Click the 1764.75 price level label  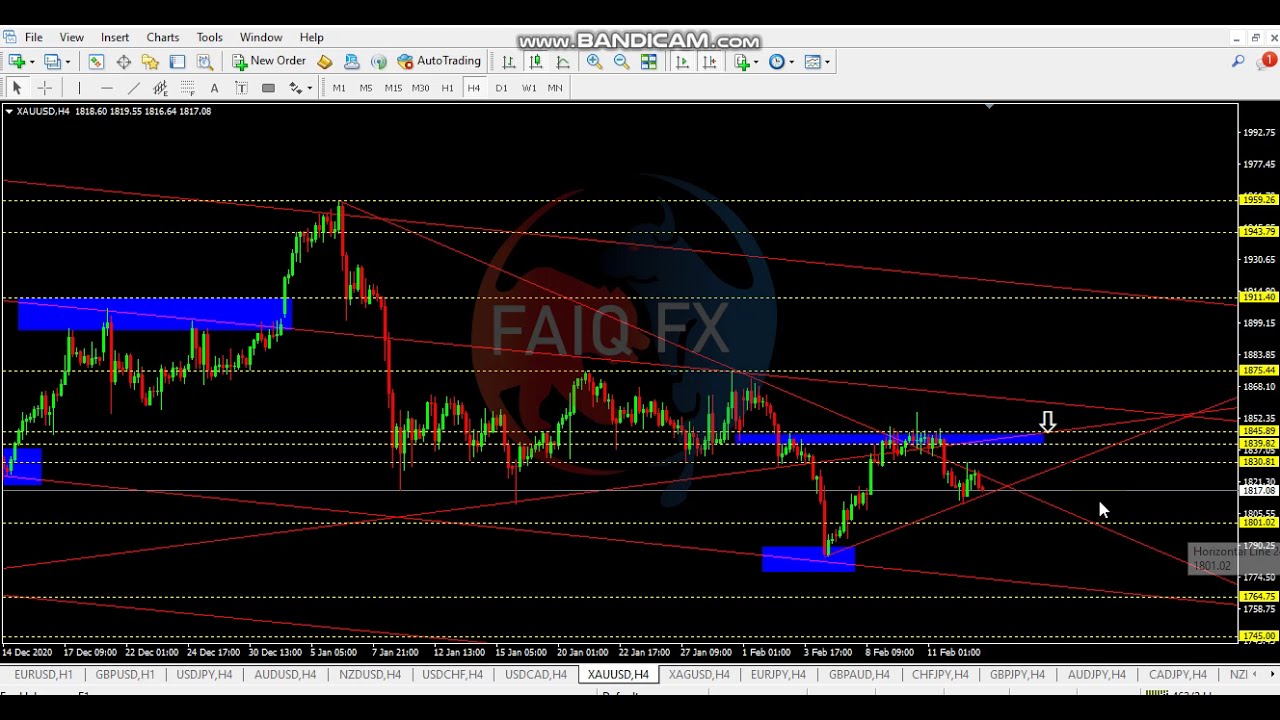tap(1258, 597)
